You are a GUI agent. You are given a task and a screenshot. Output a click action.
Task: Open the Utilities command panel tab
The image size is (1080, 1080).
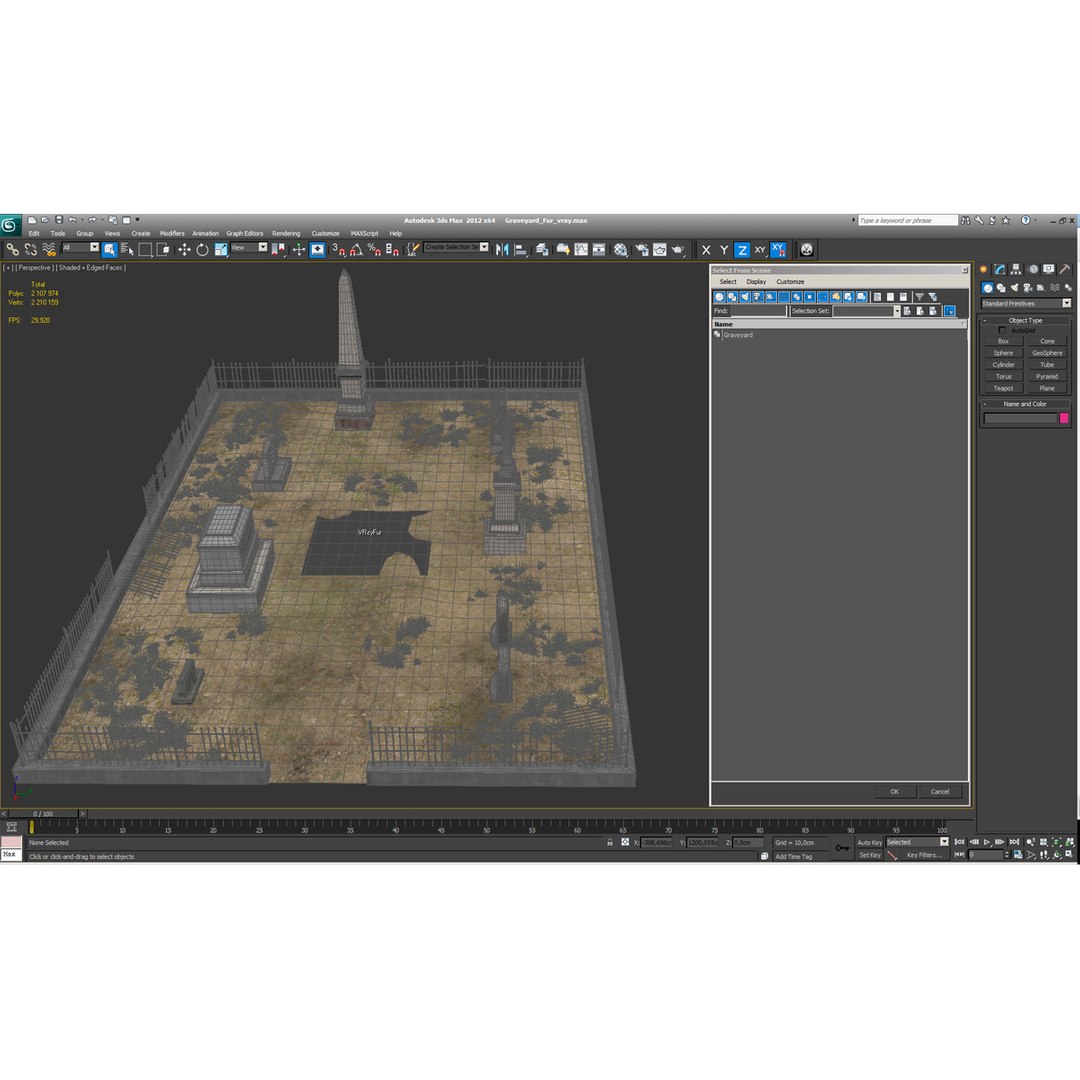coord(1065,269)
